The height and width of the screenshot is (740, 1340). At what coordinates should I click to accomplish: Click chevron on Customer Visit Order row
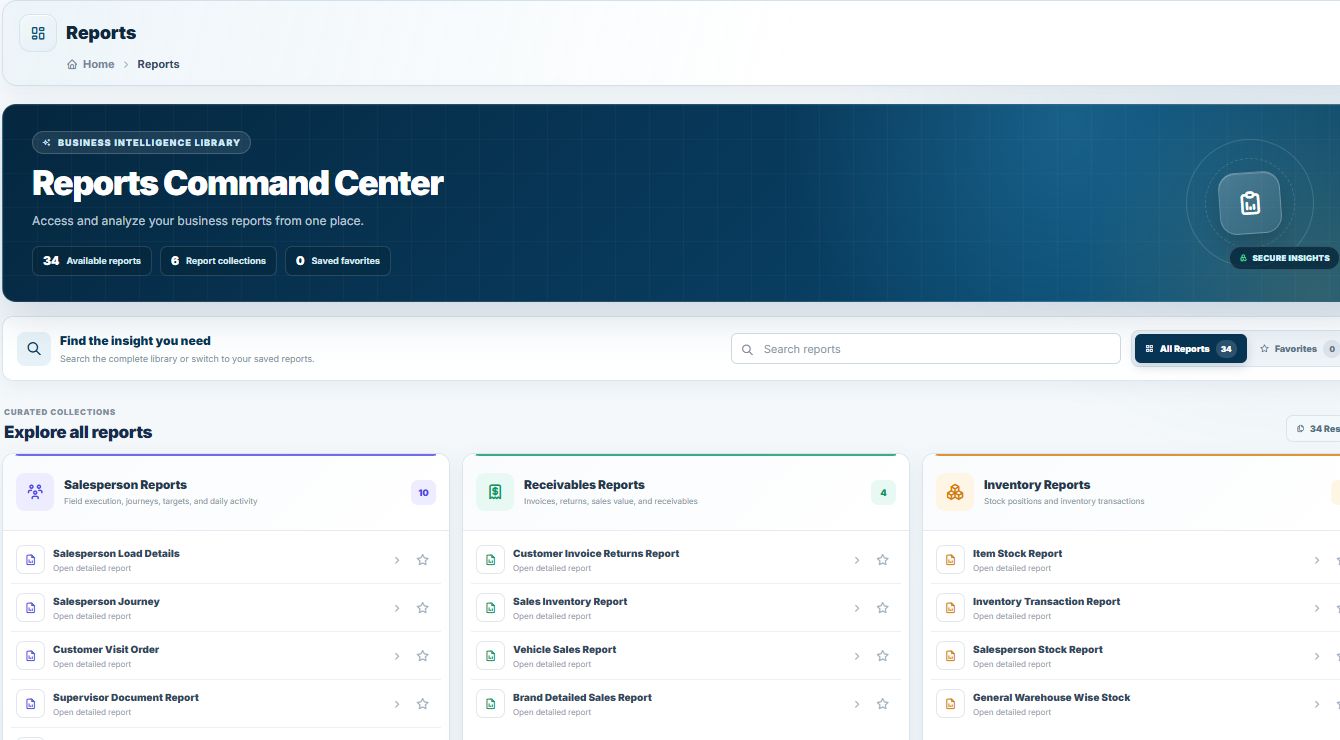[397, 656]
